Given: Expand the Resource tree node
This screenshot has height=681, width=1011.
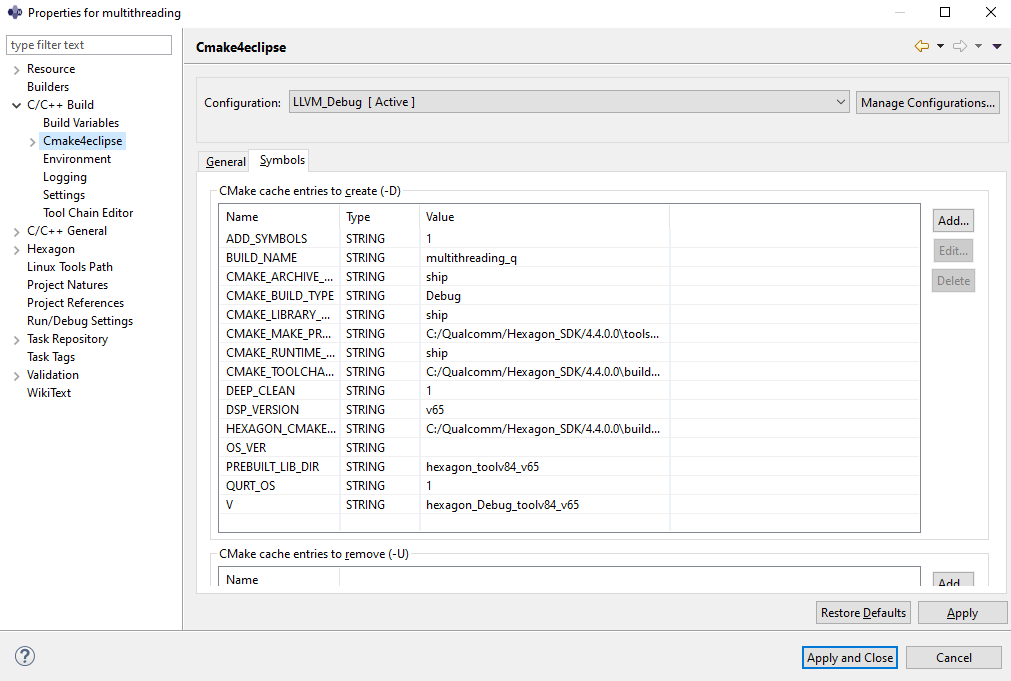Looking at the screenshot, I should pos(17,70).
